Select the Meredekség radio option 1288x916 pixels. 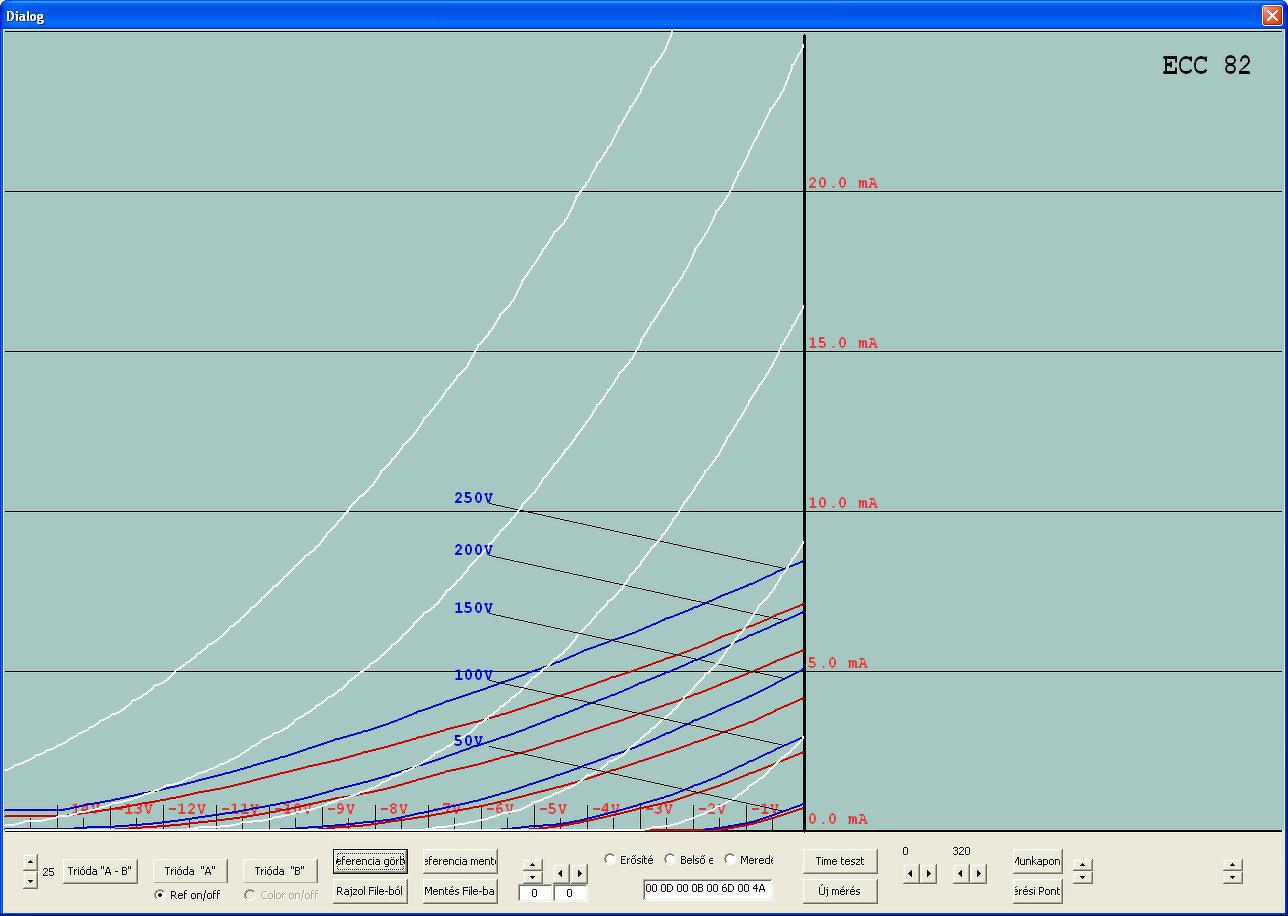(730, 860)
